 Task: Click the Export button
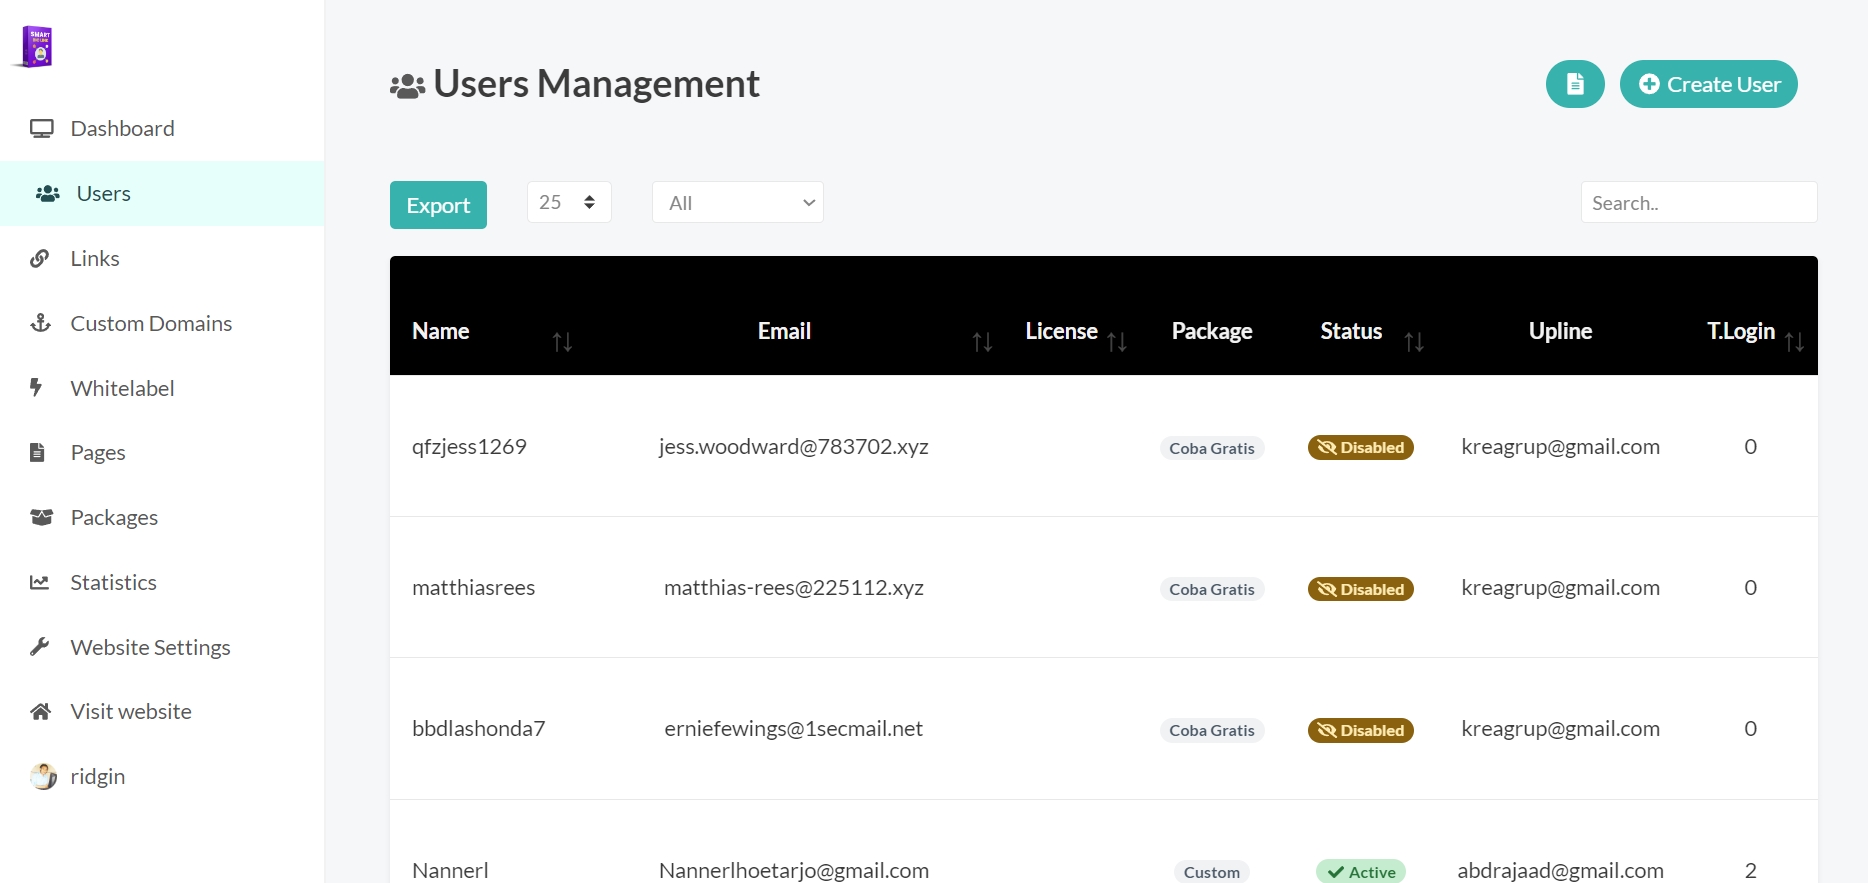pos(438,205)
